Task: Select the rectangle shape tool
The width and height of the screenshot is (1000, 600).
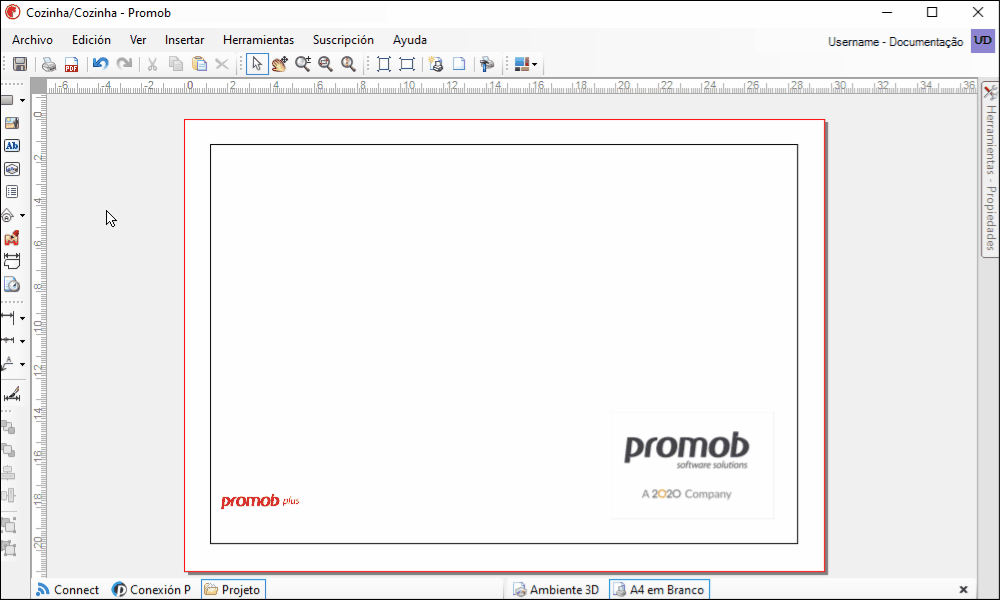Action: pos(8,100)
